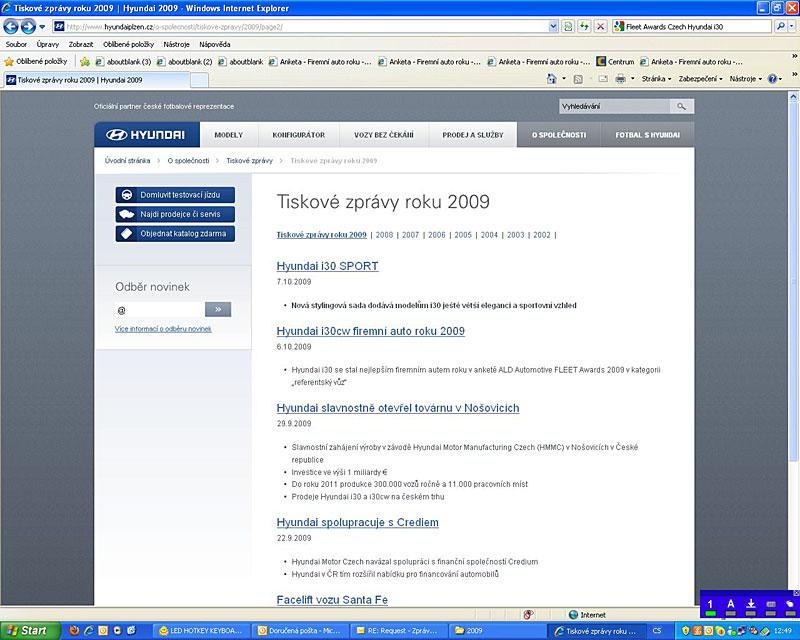The width and height of the screenshot is (800, 640).
Task: Click the Vyhledávání site search field
Action: click(x=614, y=107)
